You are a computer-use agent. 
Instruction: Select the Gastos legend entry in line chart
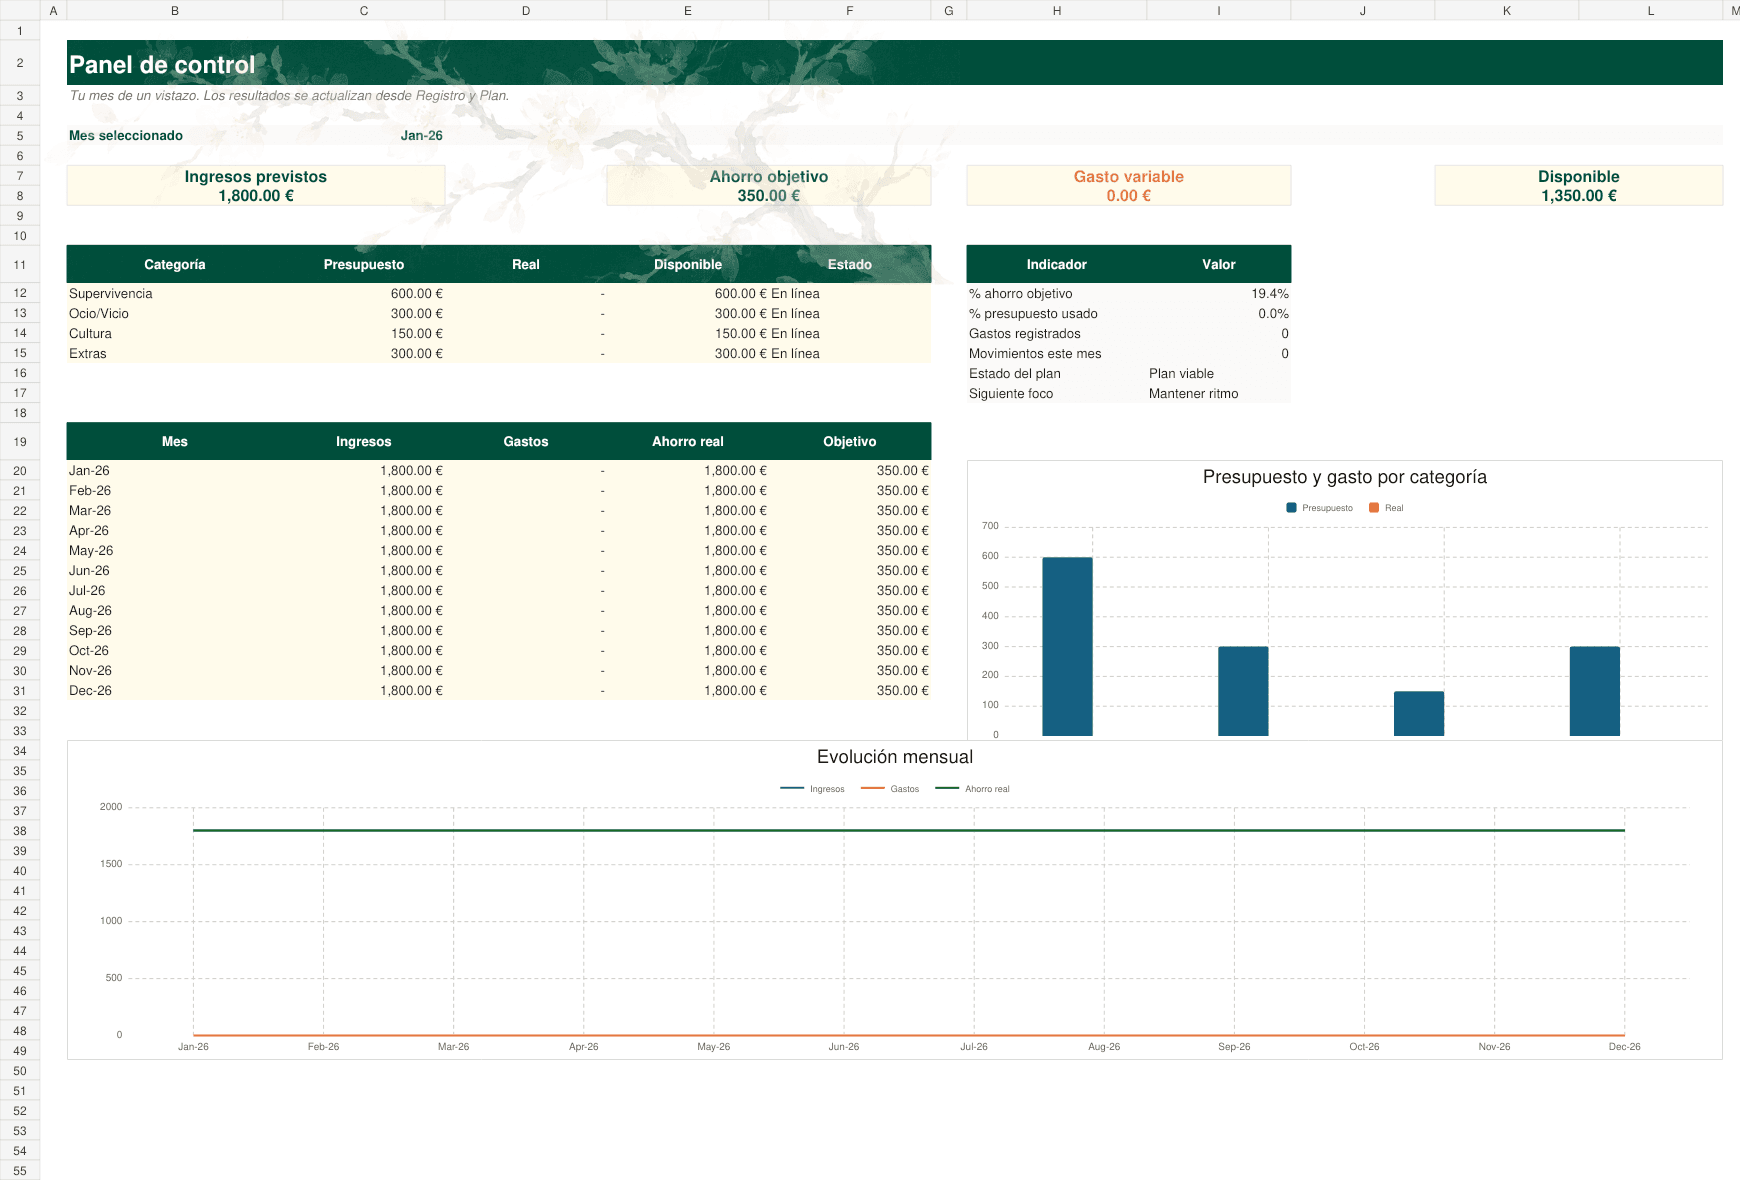[x=890, y=789]
